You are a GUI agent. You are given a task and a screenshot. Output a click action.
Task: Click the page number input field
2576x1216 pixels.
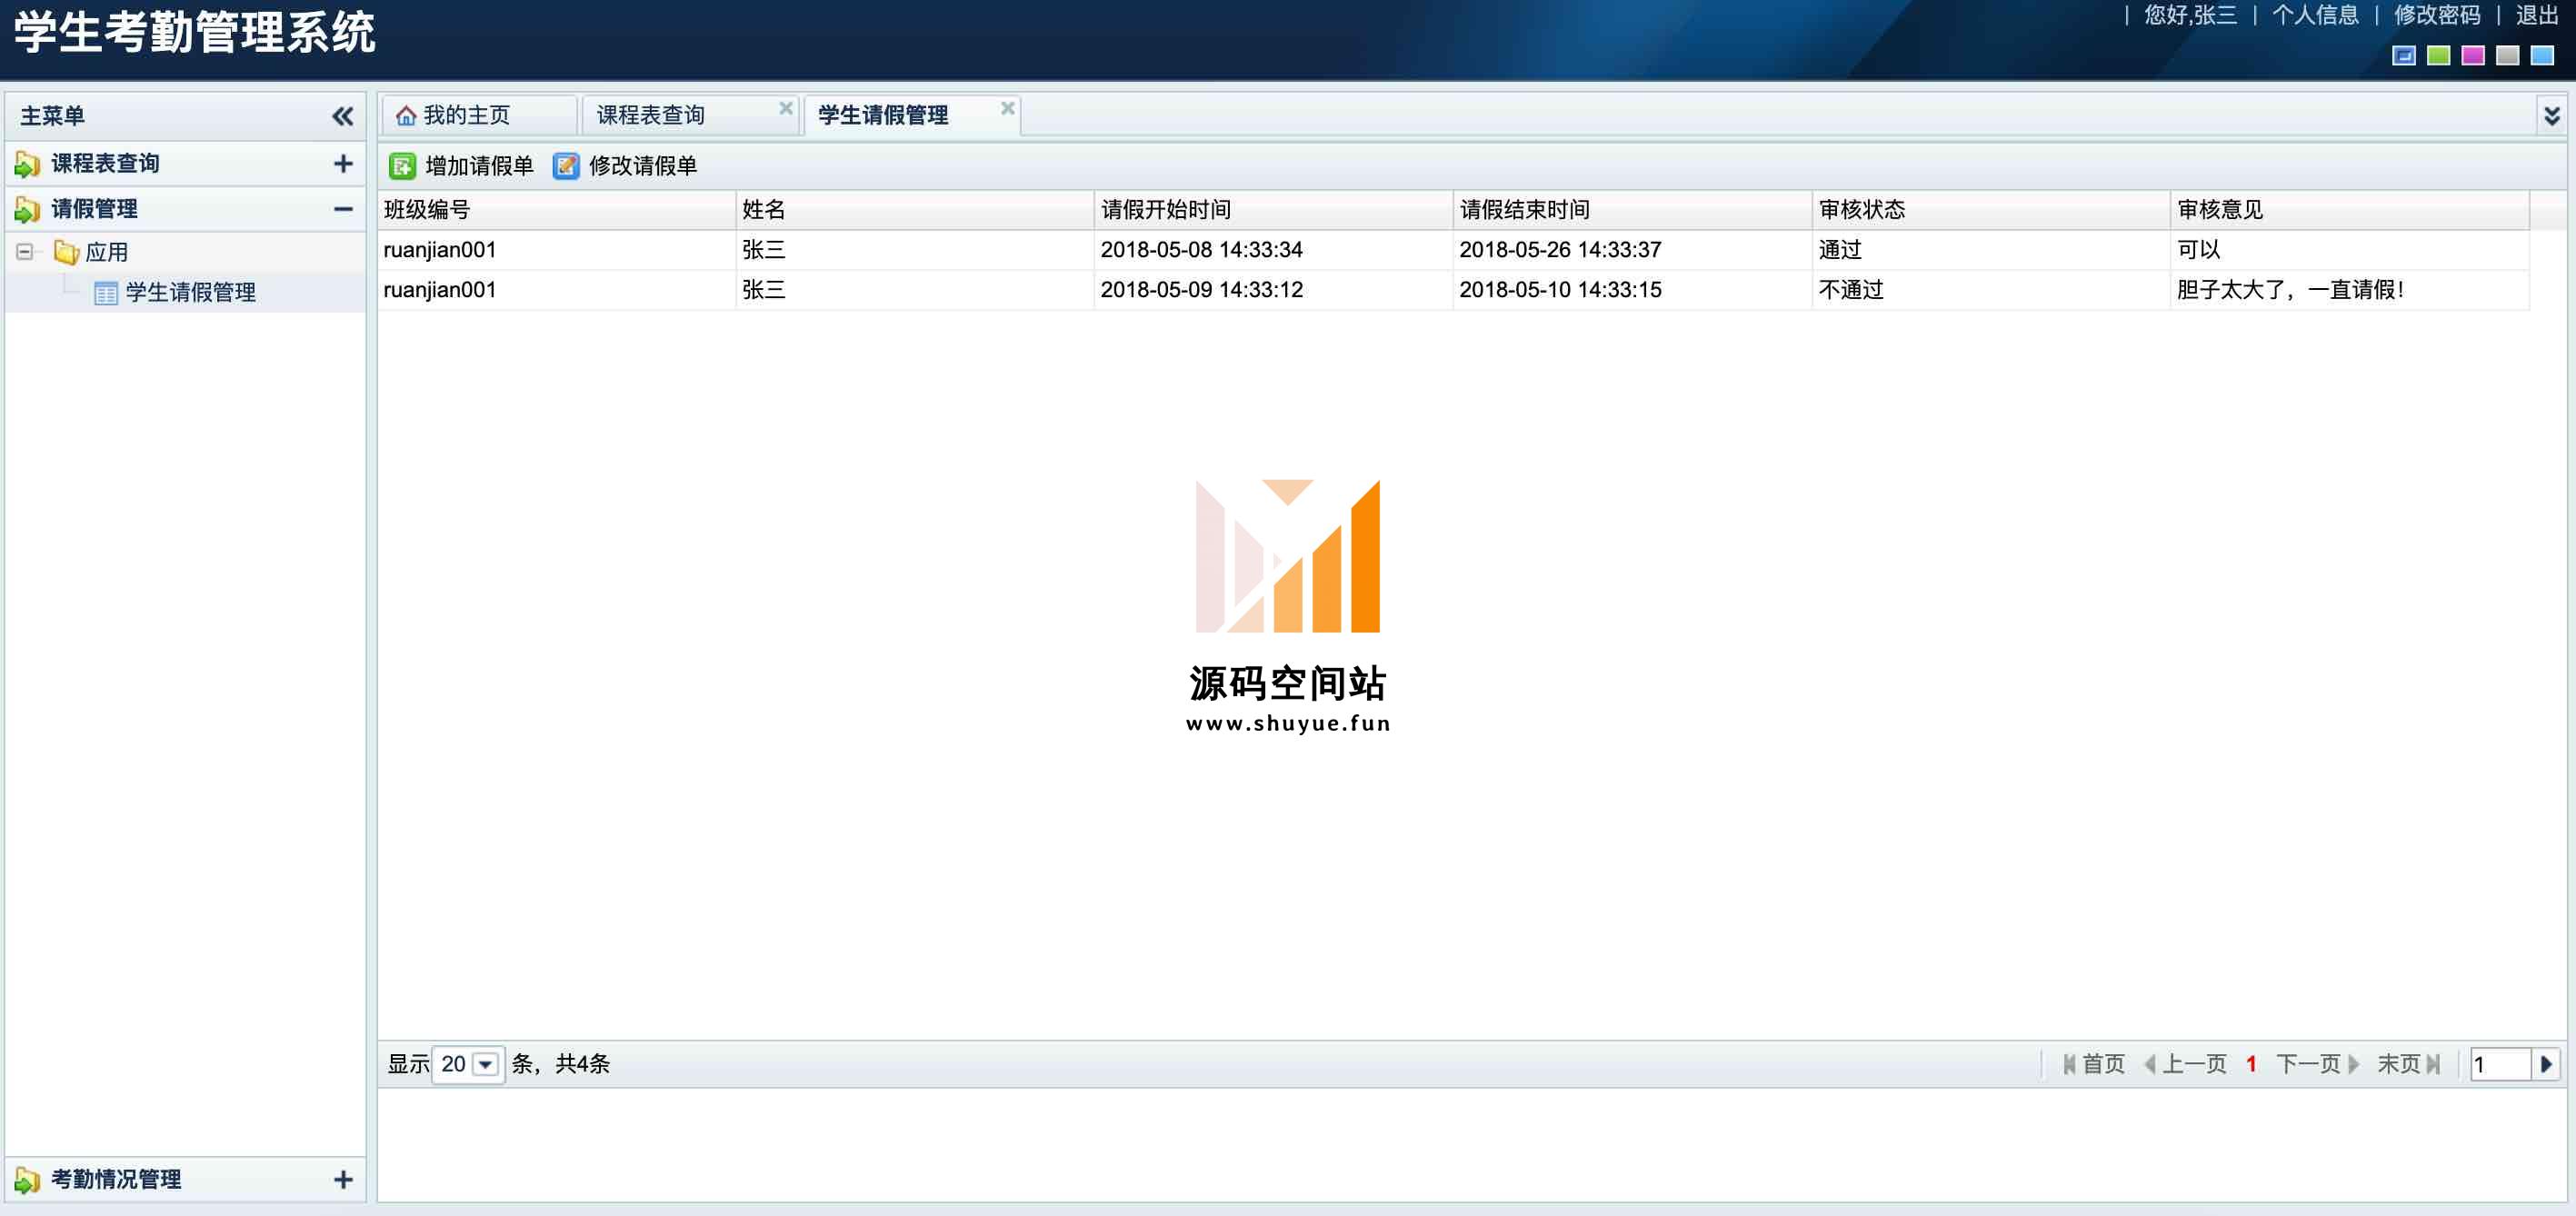click(x=2500, y=1064)
